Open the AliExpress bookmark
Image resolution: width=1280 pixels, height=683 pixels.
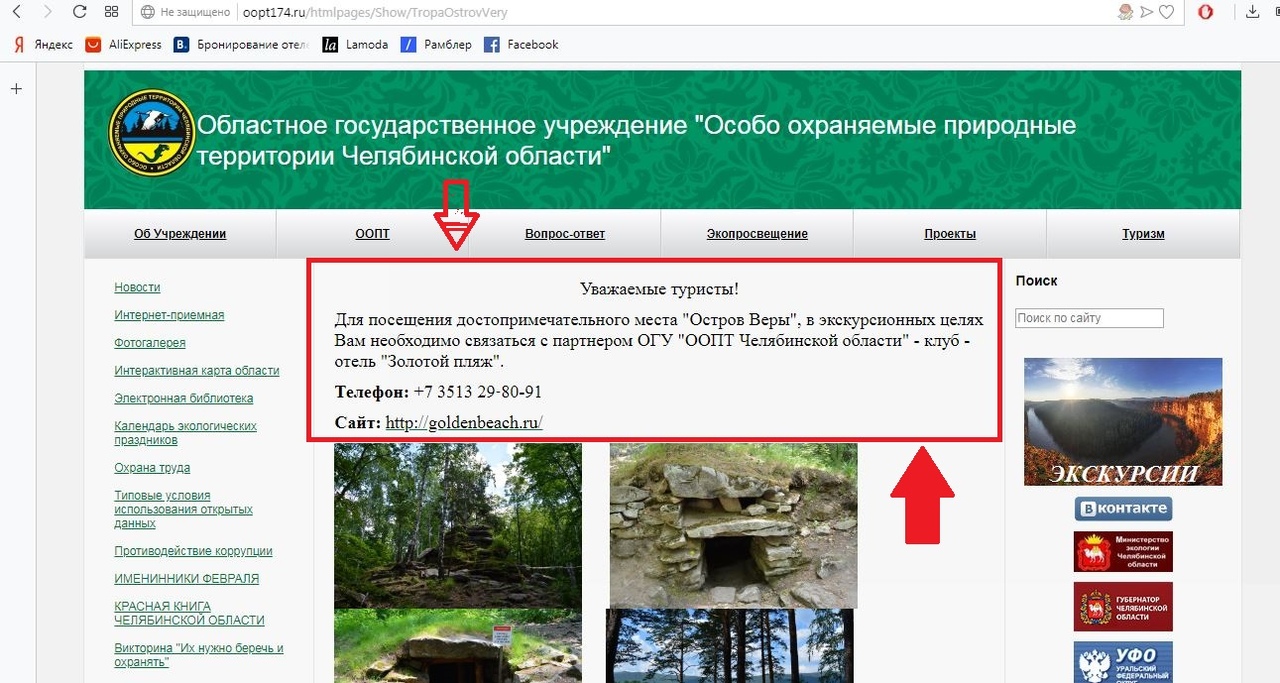pyautogui.click(x=123, y=44)
